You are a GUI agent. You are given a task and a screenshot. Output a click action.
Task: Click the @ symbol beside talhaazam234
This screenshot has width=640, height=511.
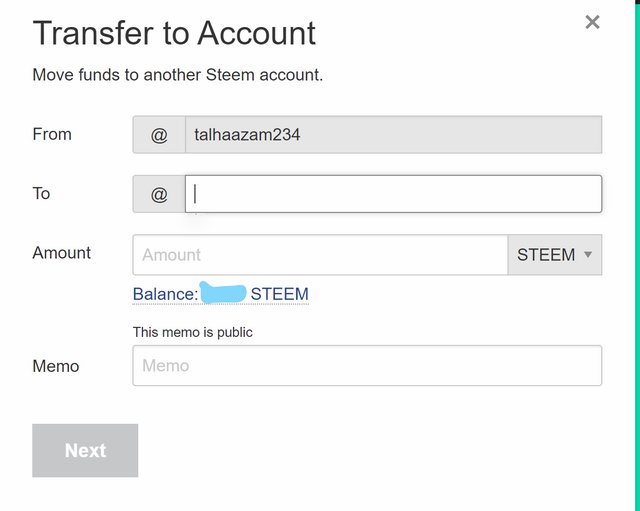(x=159, y=135)
